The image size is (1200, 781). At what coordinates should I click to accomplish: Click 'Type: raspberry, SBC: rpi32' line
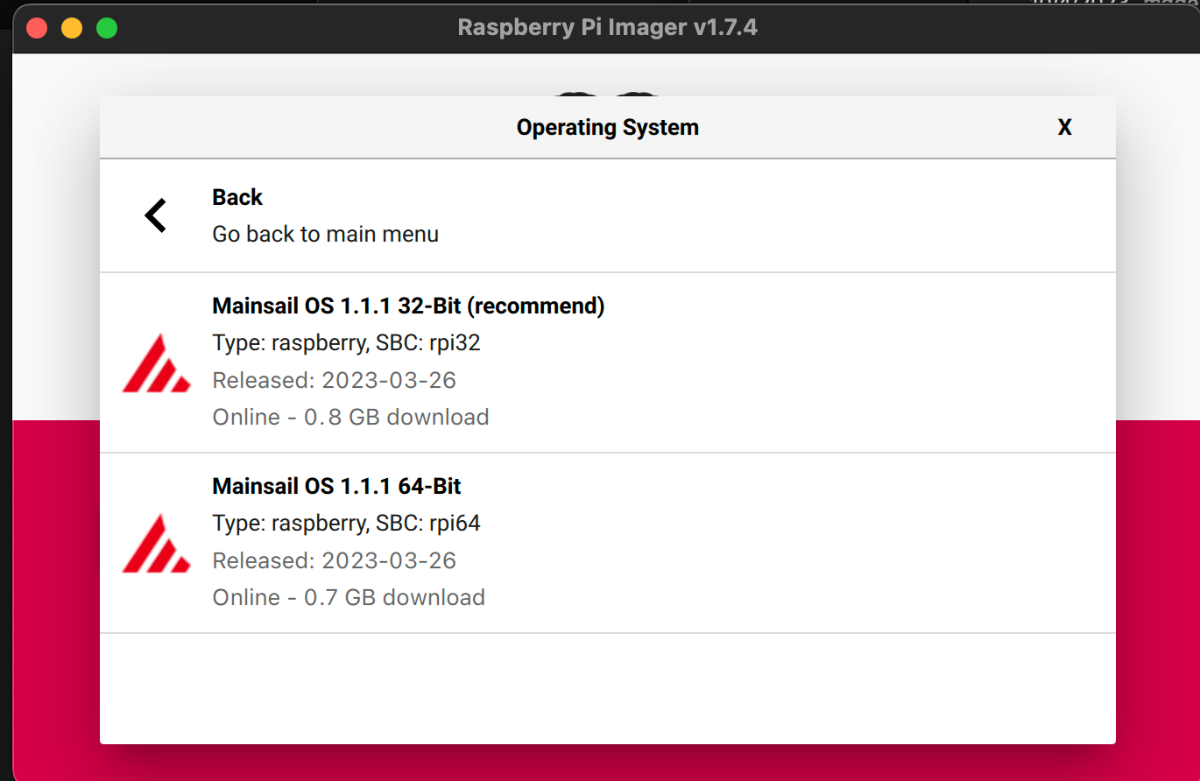(346, 343)
